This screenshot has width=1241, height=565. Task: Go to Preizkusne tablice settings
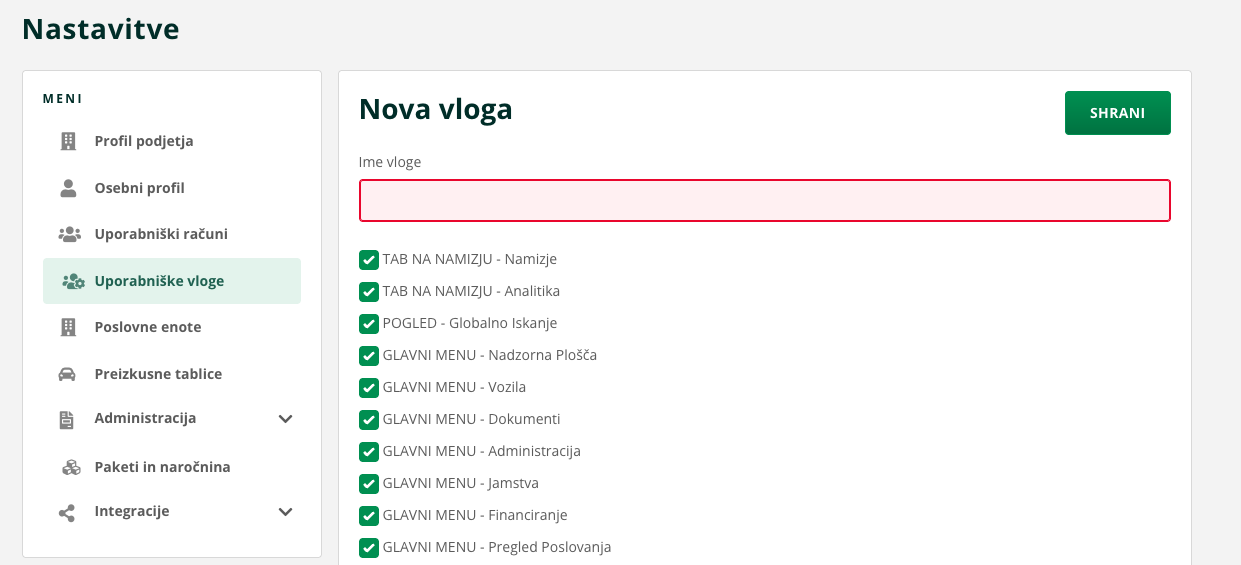tap(158, 374)
